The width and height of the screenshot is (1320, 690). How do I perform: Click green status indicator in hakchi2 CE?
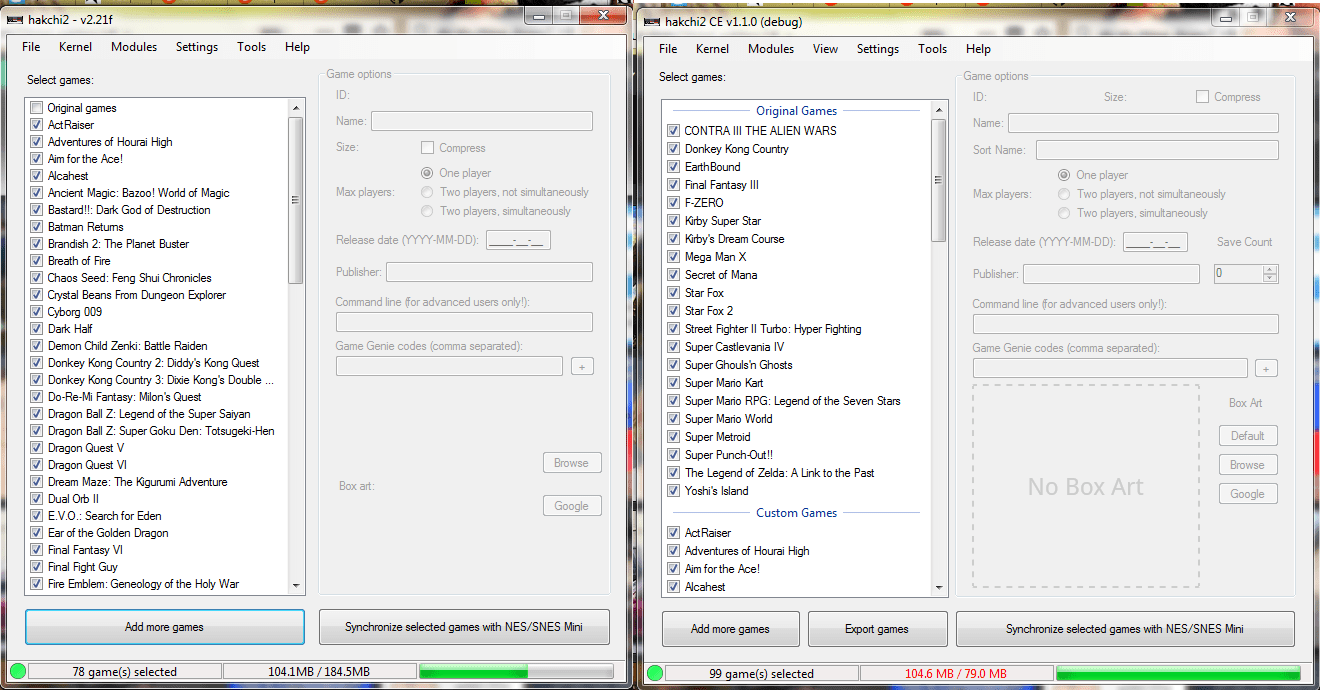click(654, 673)
